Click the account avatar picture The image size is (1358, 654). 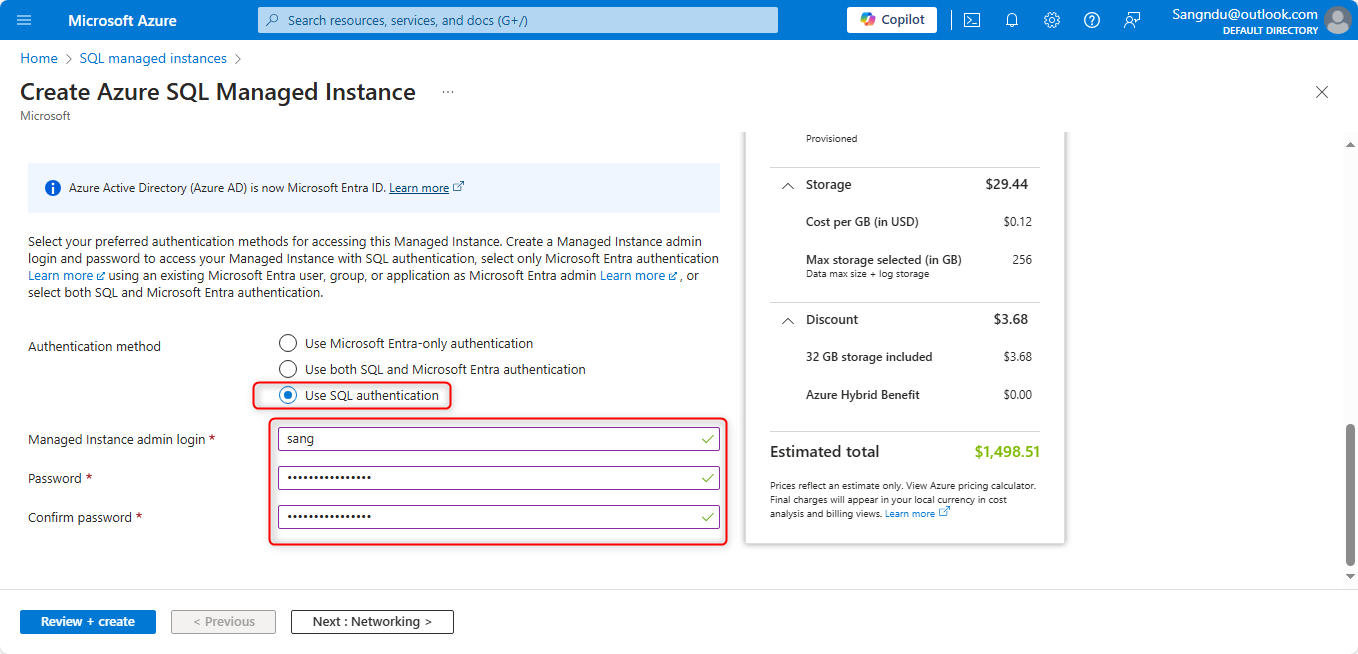click(x=1337, y=20)
